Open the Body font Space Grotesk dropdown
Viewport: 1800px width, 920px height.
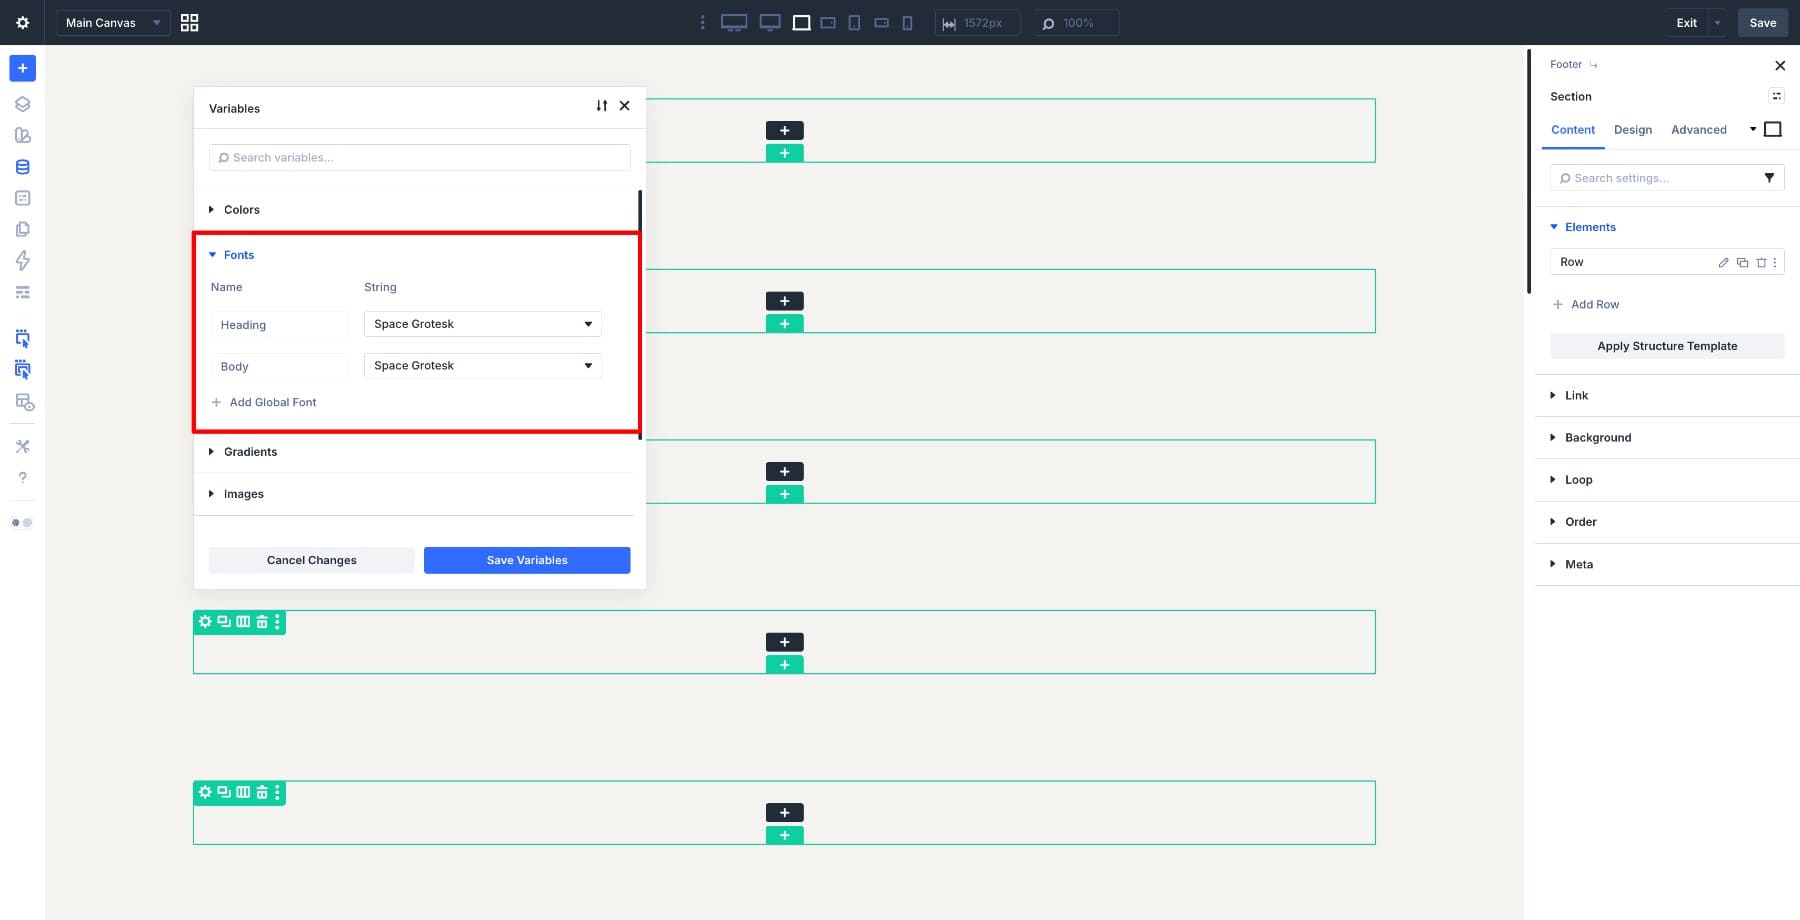pyautogui.click(x=483, y=366)
